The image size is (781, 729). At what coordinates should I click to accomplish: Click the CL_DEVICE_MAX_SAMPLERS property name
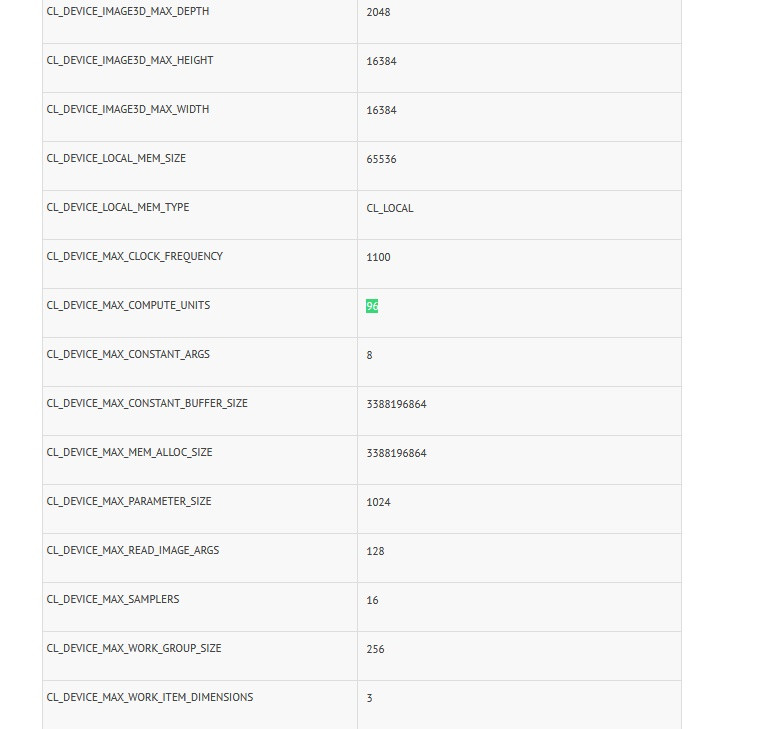tap(113, 599)
